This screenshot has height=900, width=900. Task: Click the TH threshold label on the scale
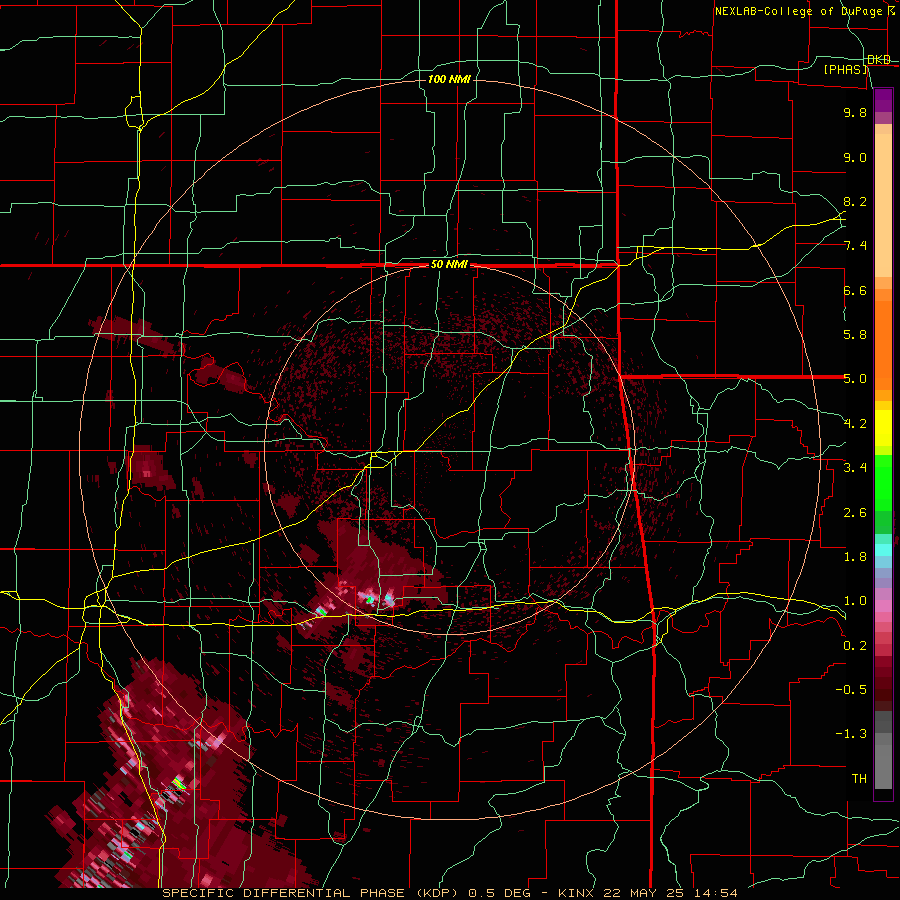(x=859, y=779)
